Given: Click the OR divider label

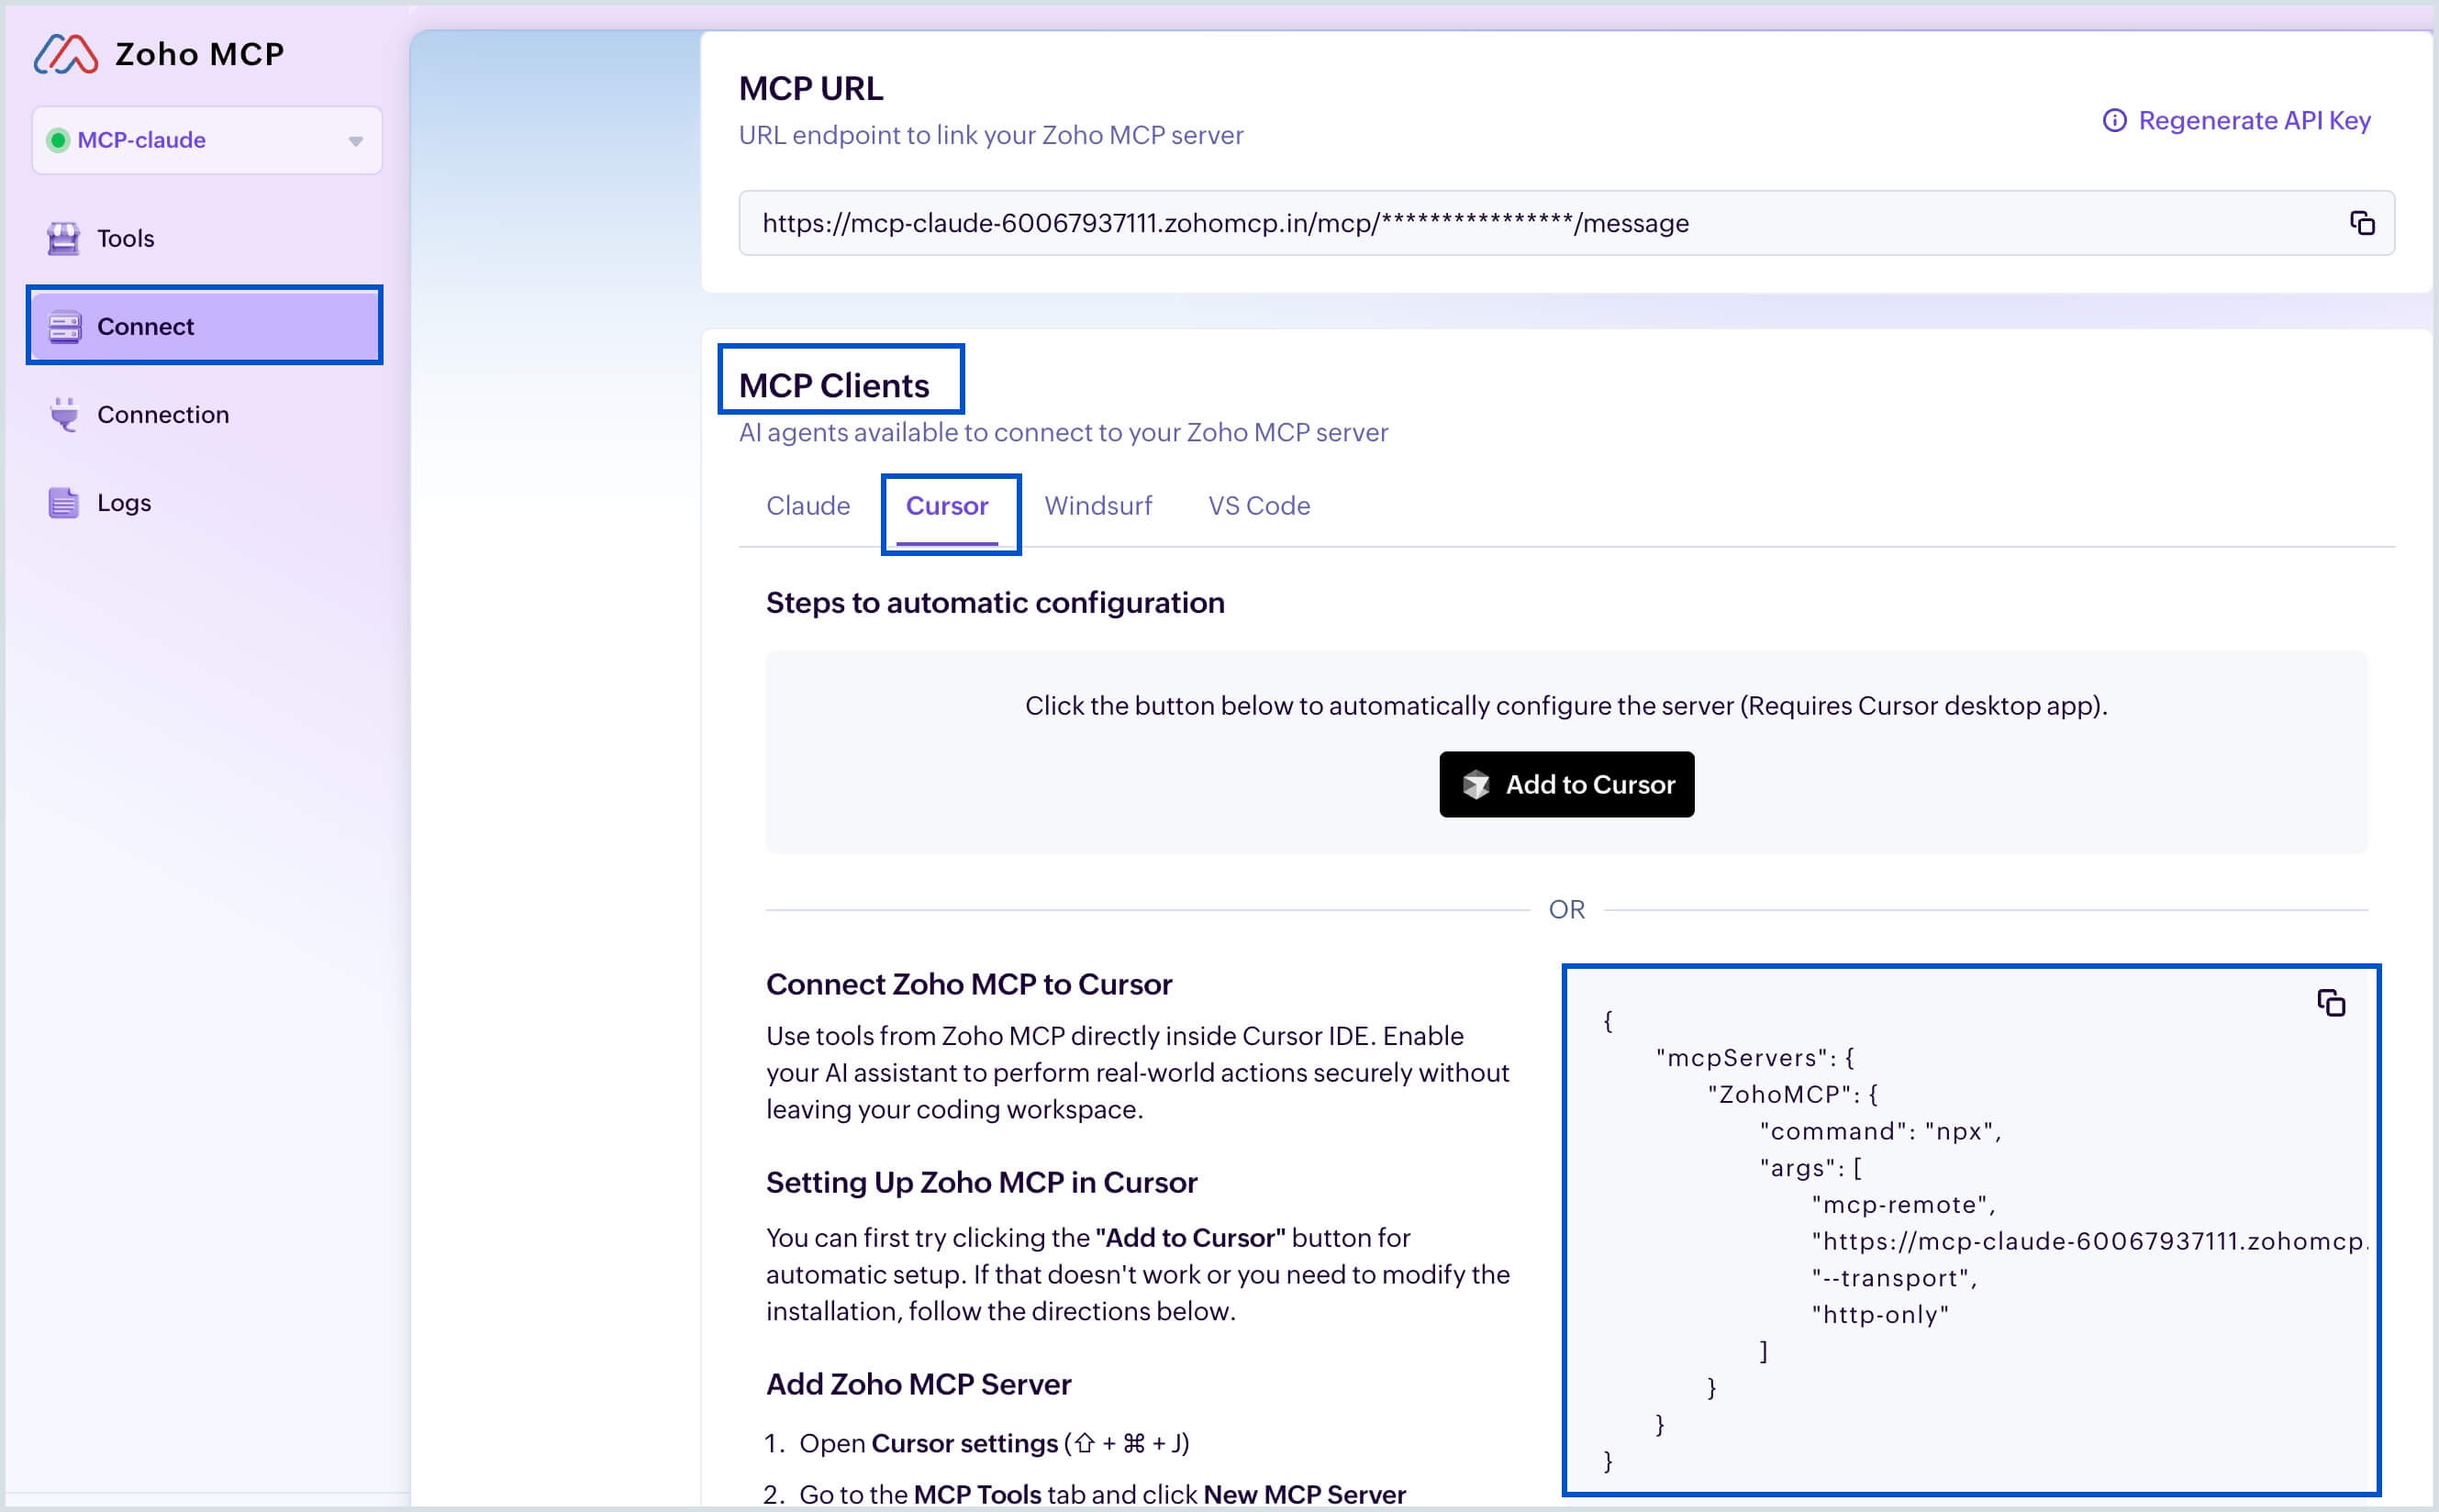Looking at the screenshot, I should (x=1566, y=909).
